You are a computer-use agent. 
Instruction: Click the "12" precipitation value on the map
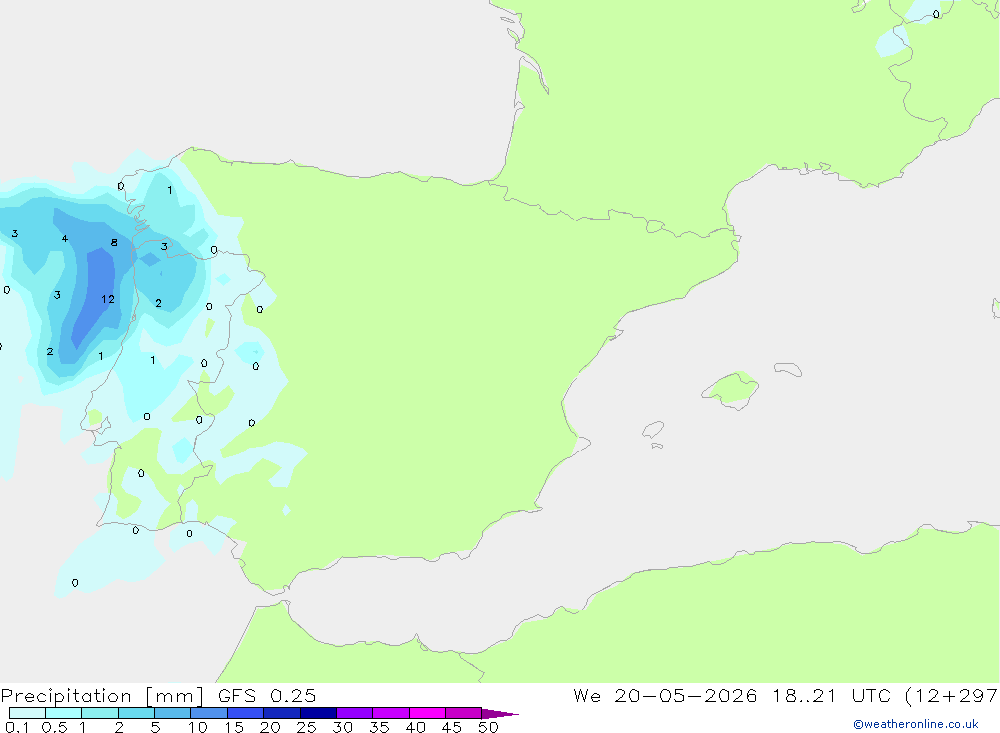[108, 299]
